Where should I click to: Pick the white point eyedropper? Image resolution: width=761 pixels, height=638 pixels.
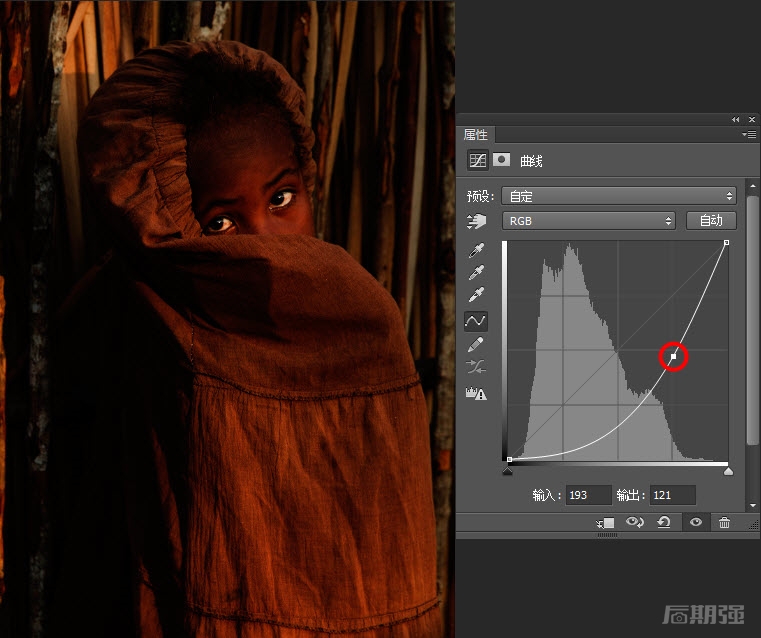click(x=476, y=294)
